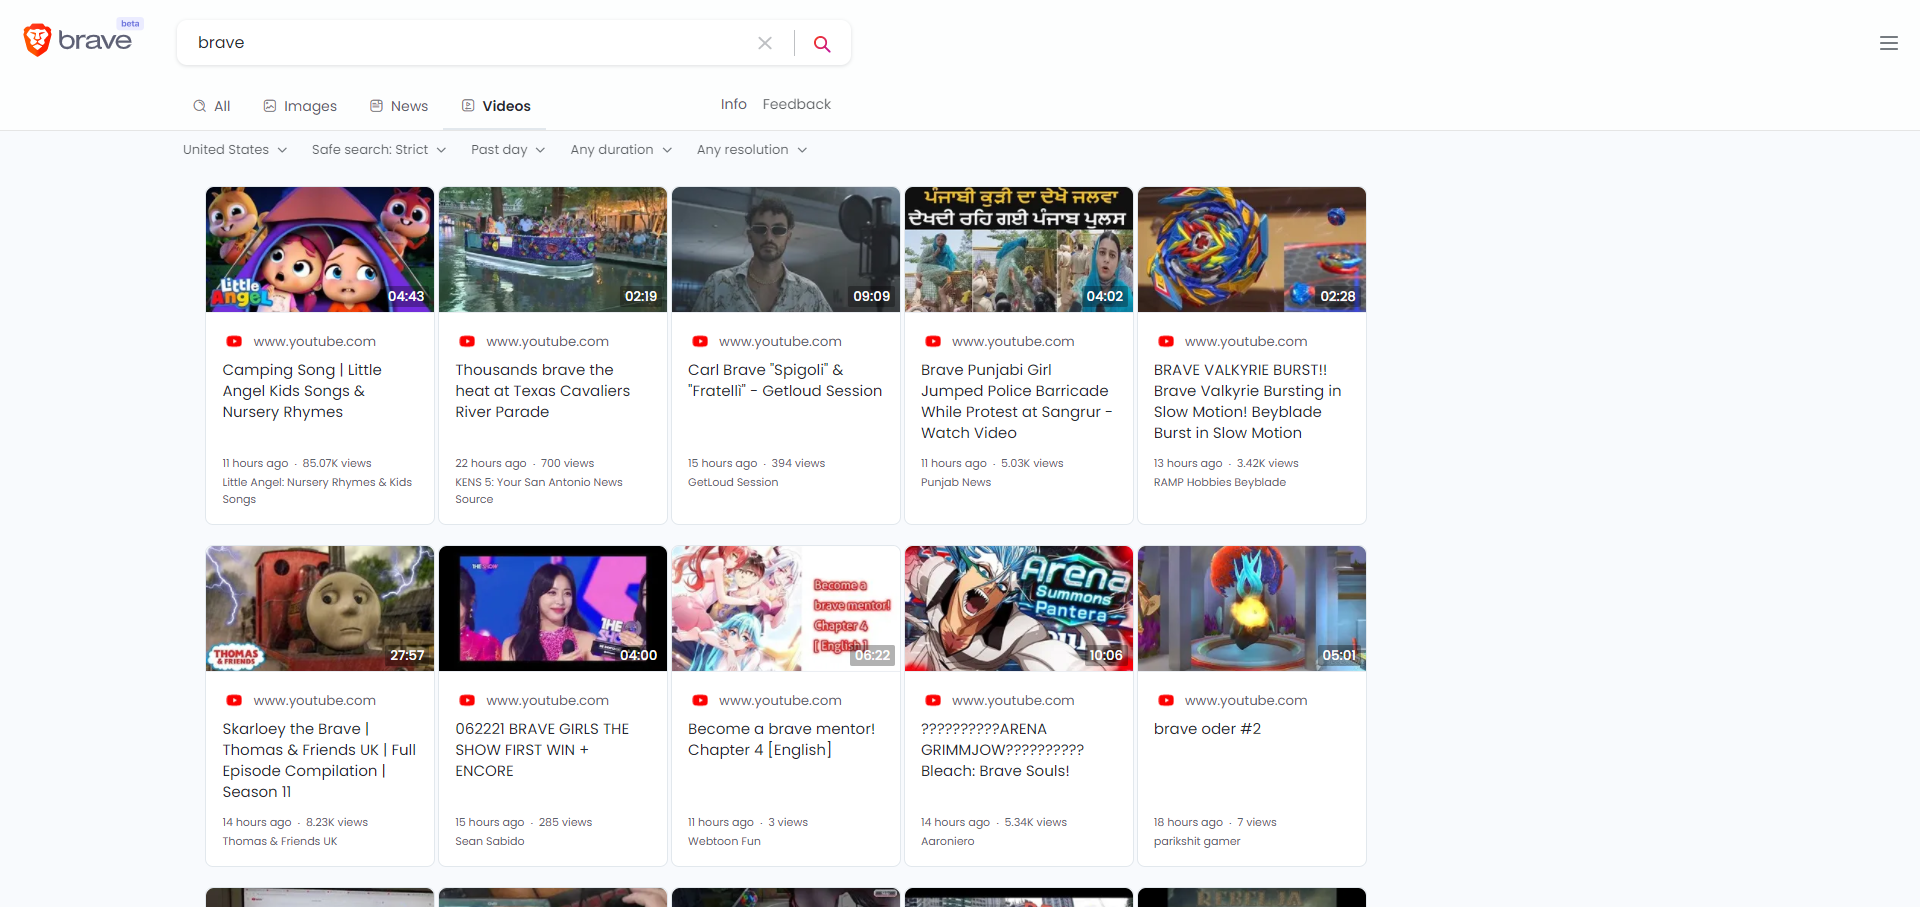The height and width of the screenshot is (907, 1920).
Task: Click channel name RAMP Hobbies Beyblade
Action: pos(1219,482)
